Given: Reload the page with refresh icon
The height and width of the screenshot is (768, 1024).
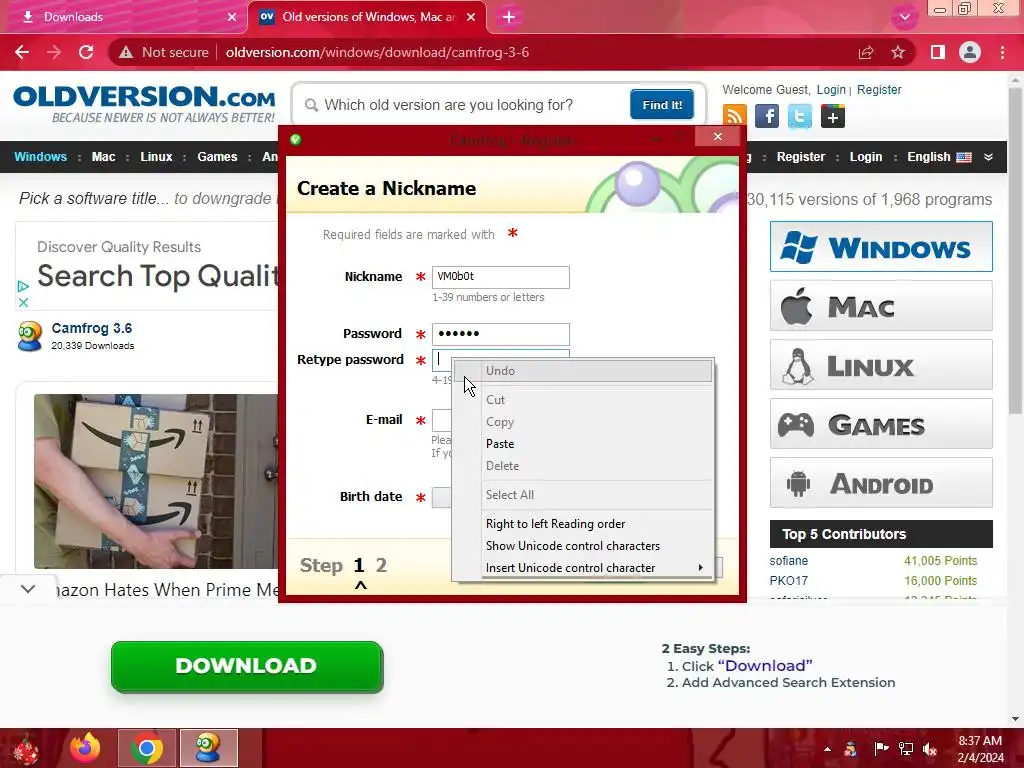Looking at the screenshot, I should pyautogui.click(x=86, y=52).
